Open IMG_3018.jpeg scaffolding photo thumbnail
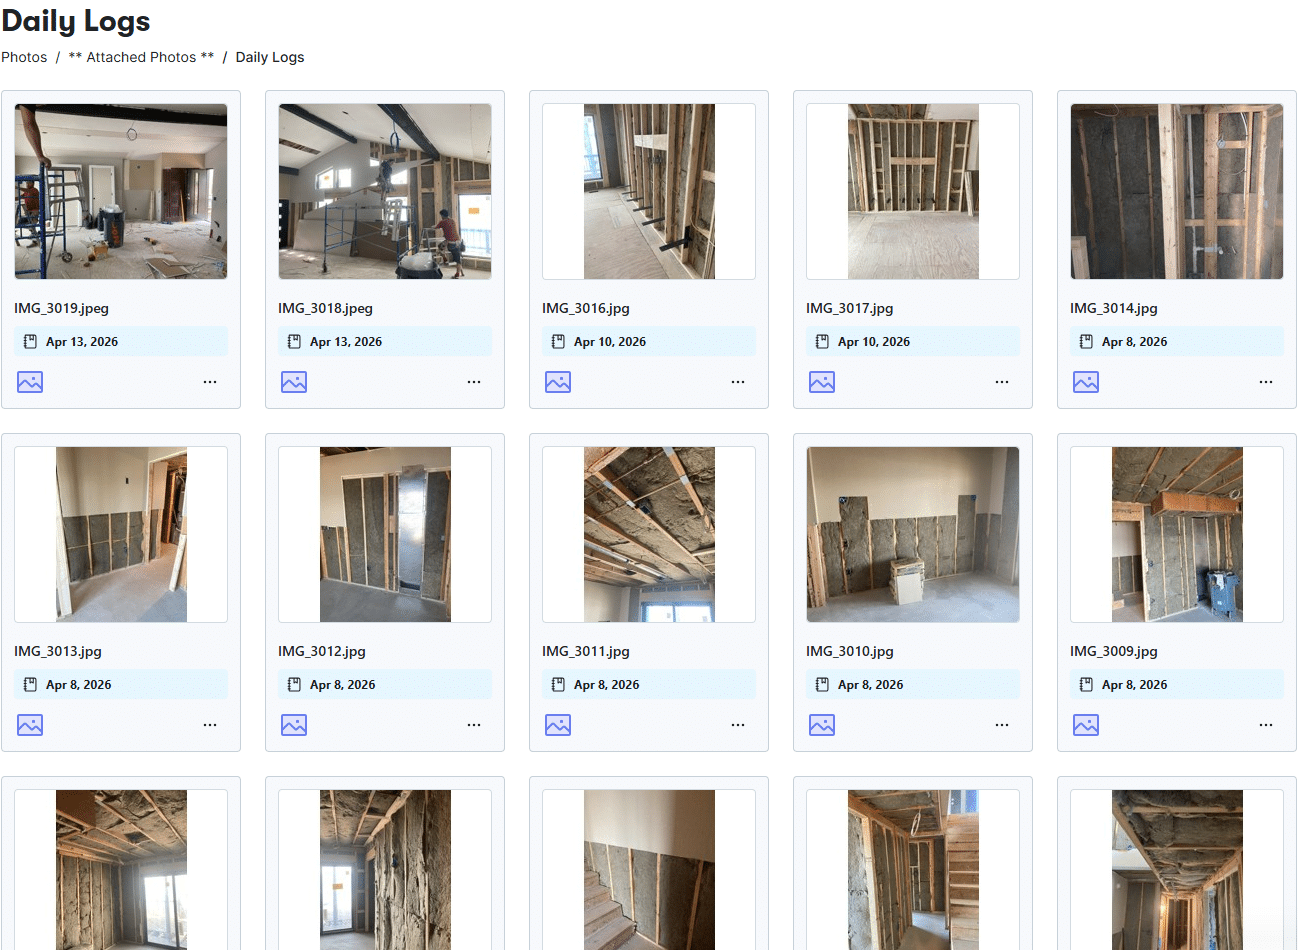 coord(385,191)
